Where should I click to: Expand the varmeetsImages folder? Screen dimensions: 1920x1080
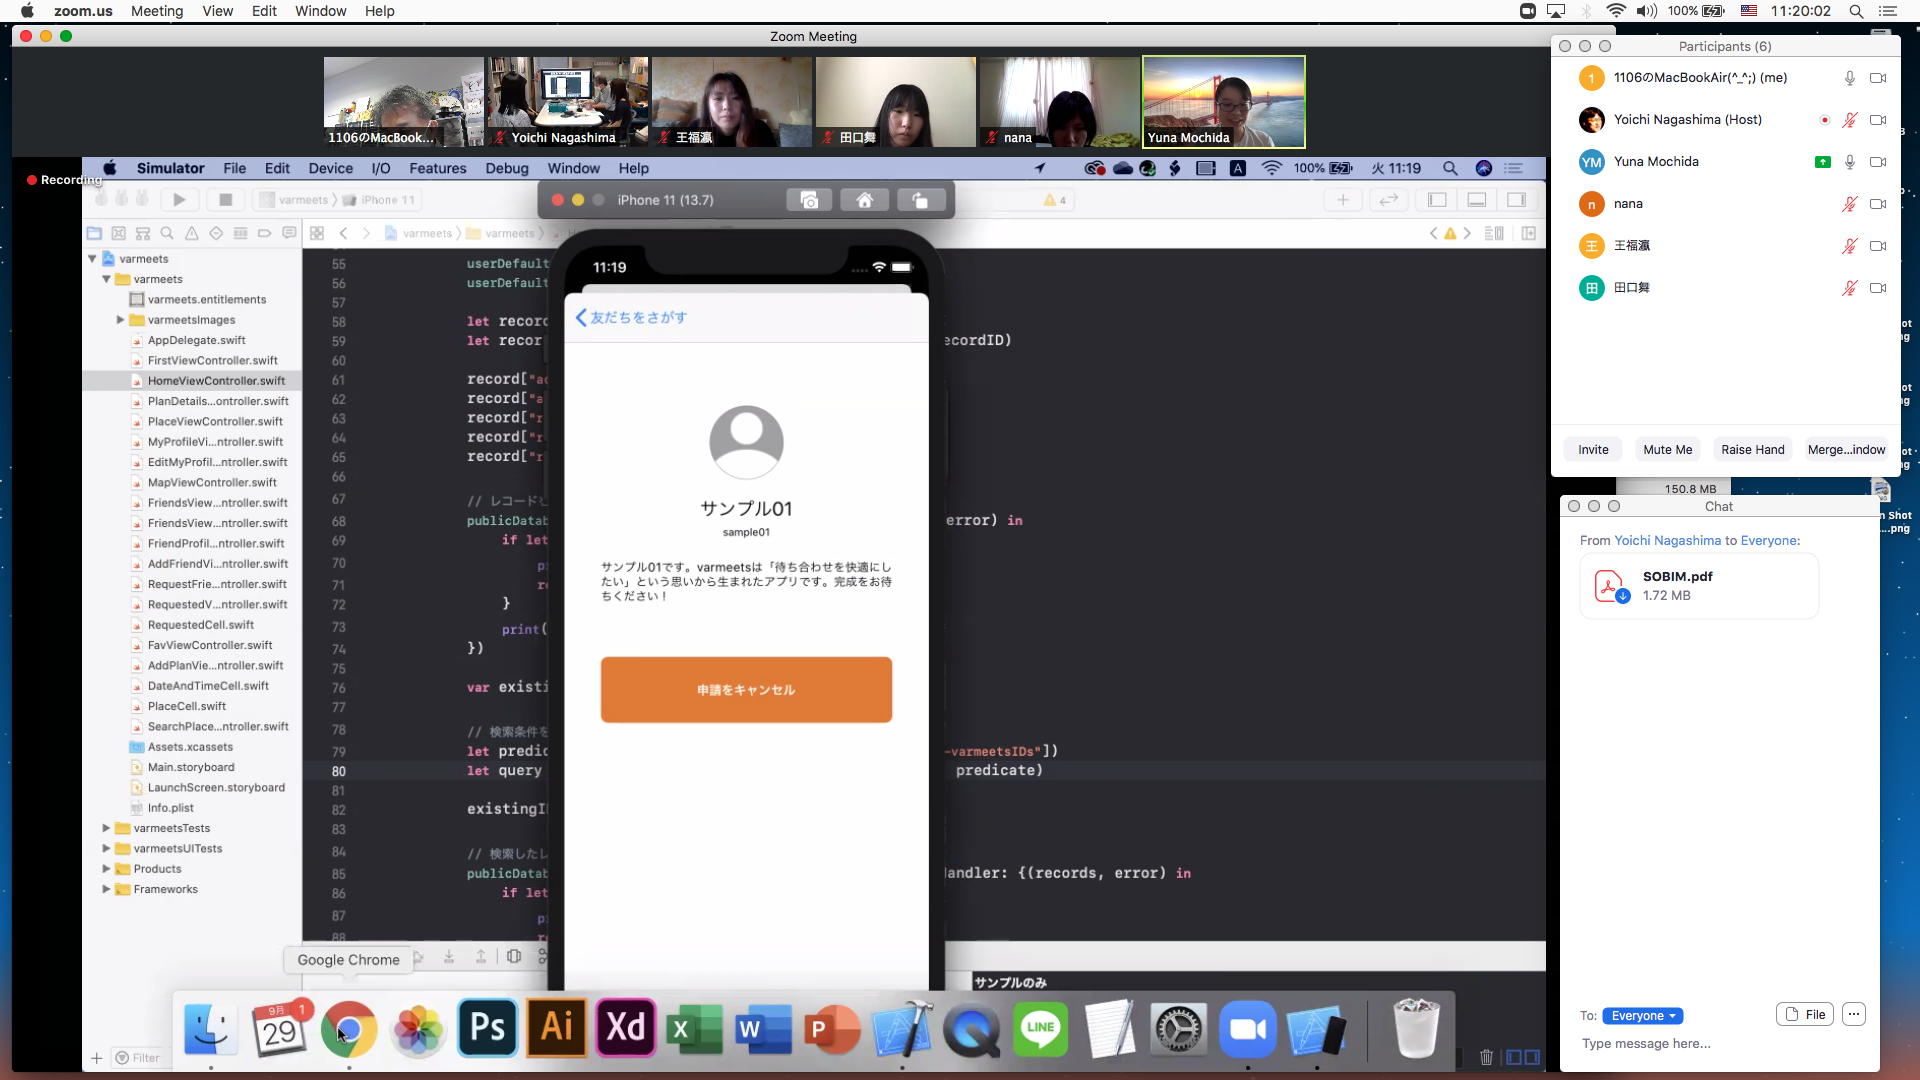point(120,320)
